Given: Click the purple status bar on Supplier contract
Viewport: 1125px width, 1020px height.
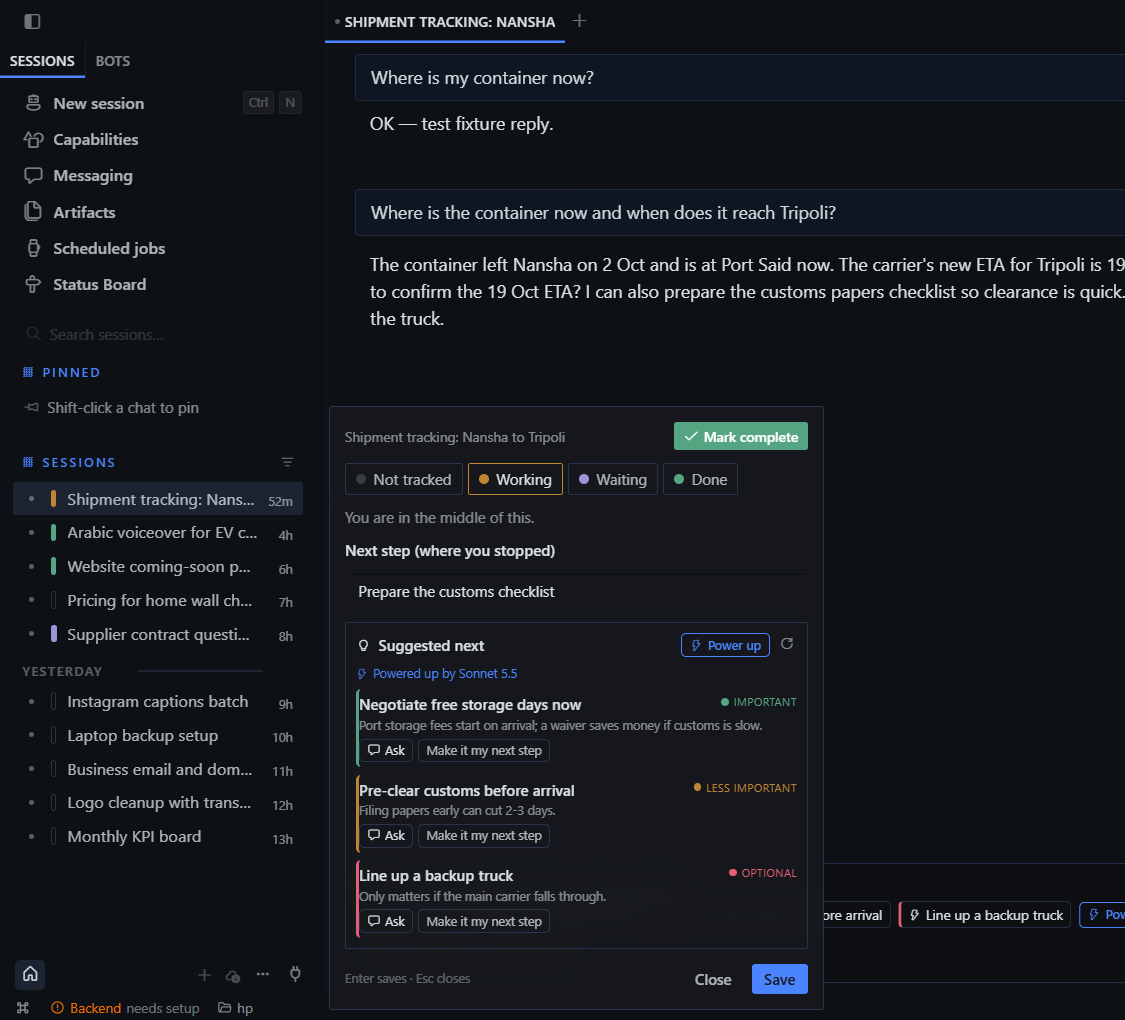Looking at the screenshot, I should coord(53,634).
